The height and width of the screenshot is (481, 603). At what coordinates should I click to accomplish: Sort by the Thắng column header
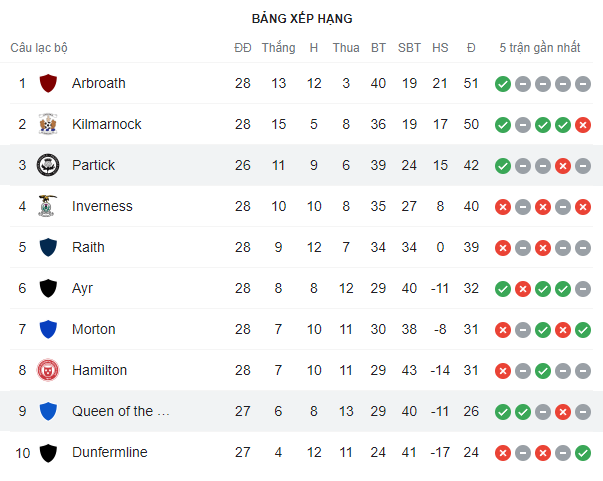(278, 47)
